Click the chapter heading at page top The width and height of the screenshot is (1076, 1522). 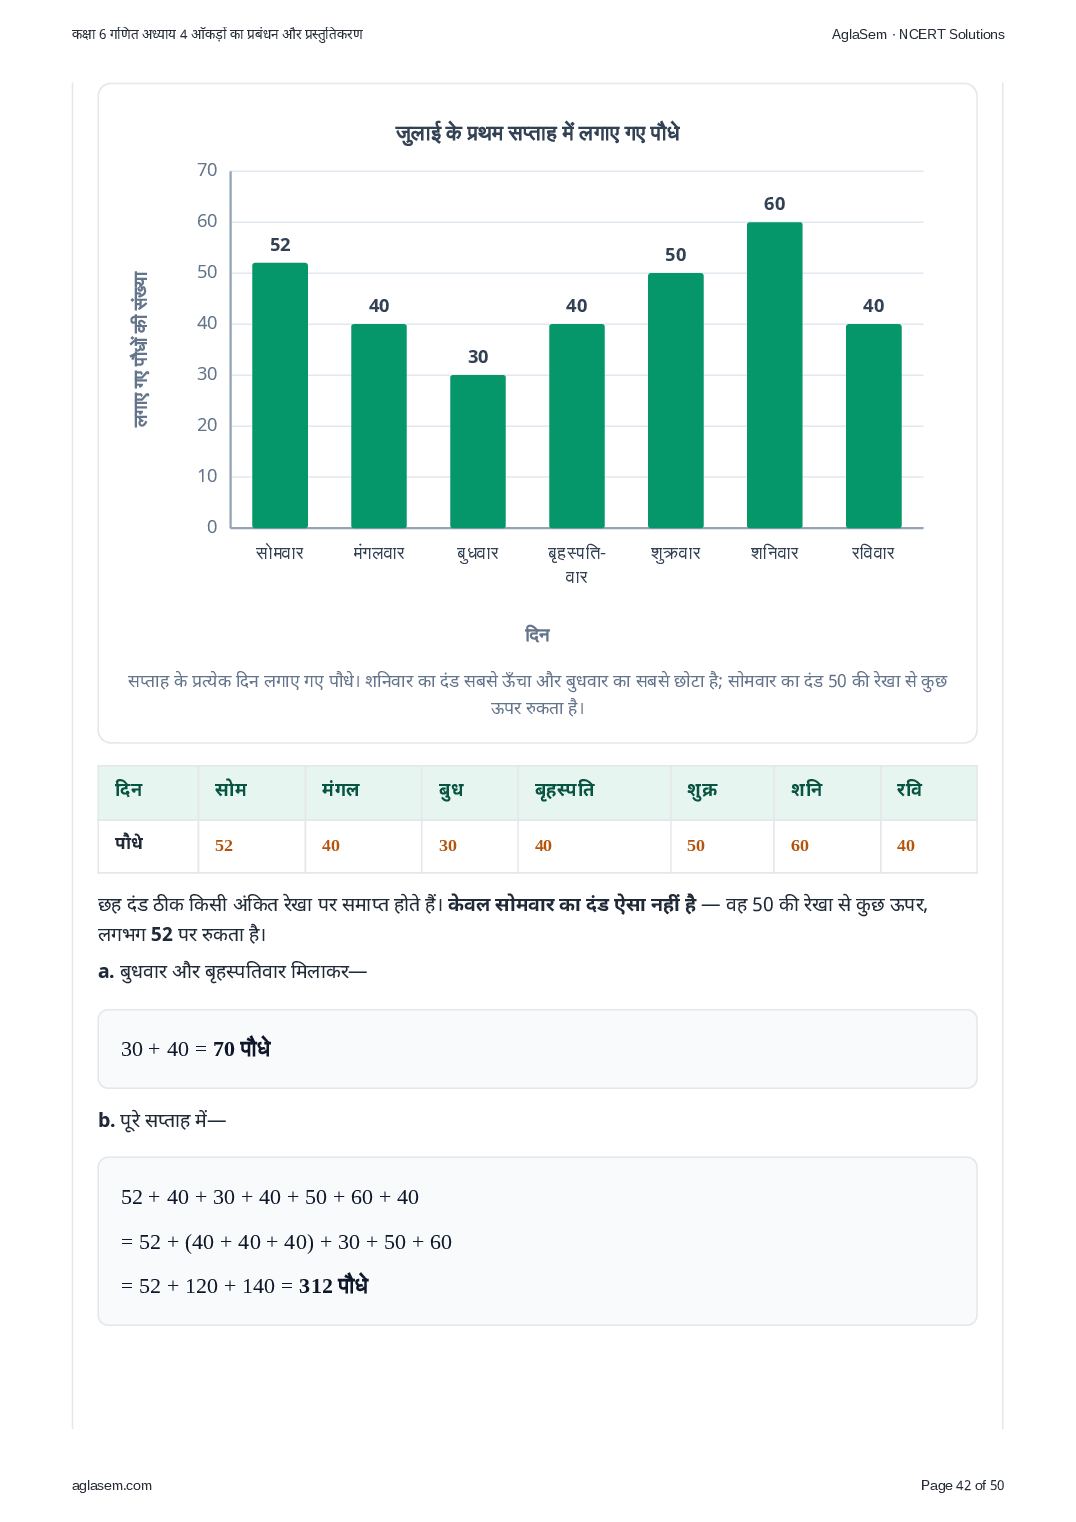(217, 34)
